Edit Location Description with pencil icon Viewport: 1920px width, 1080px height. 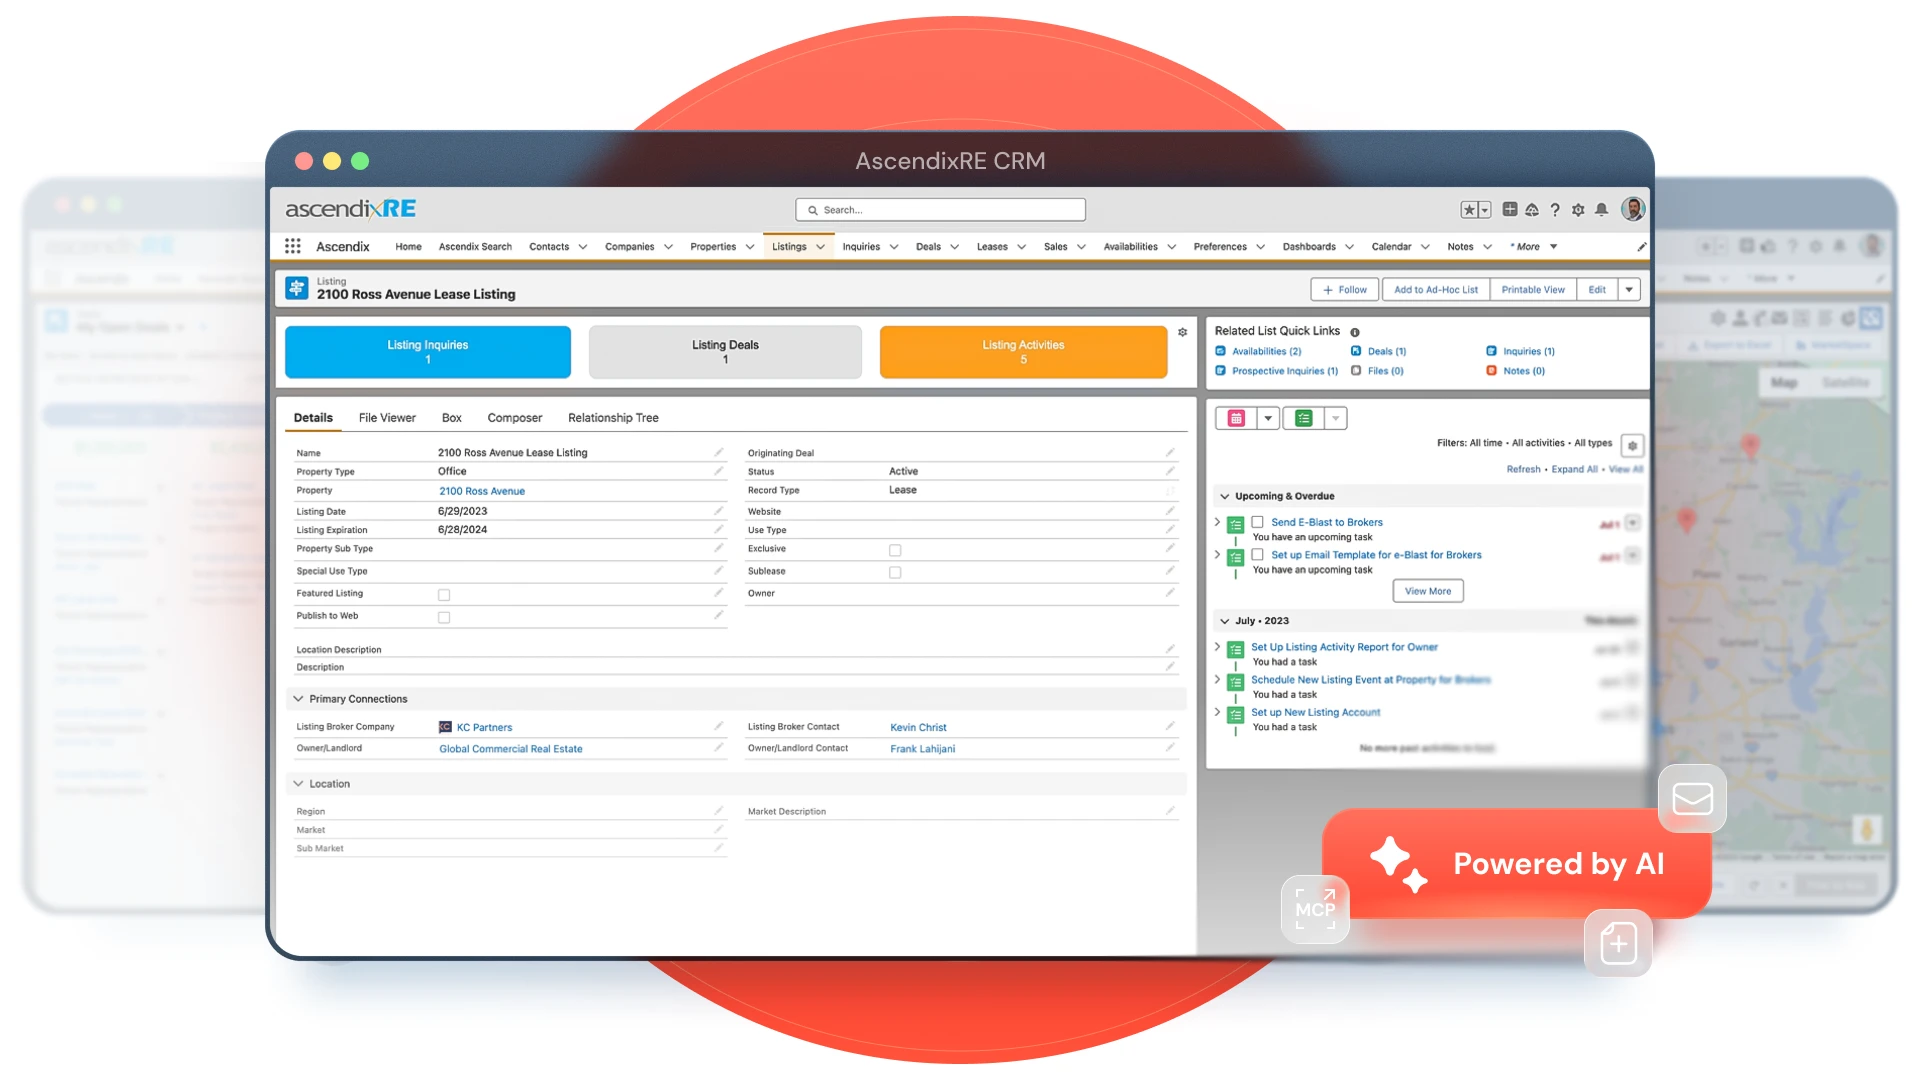(1169, 649)
